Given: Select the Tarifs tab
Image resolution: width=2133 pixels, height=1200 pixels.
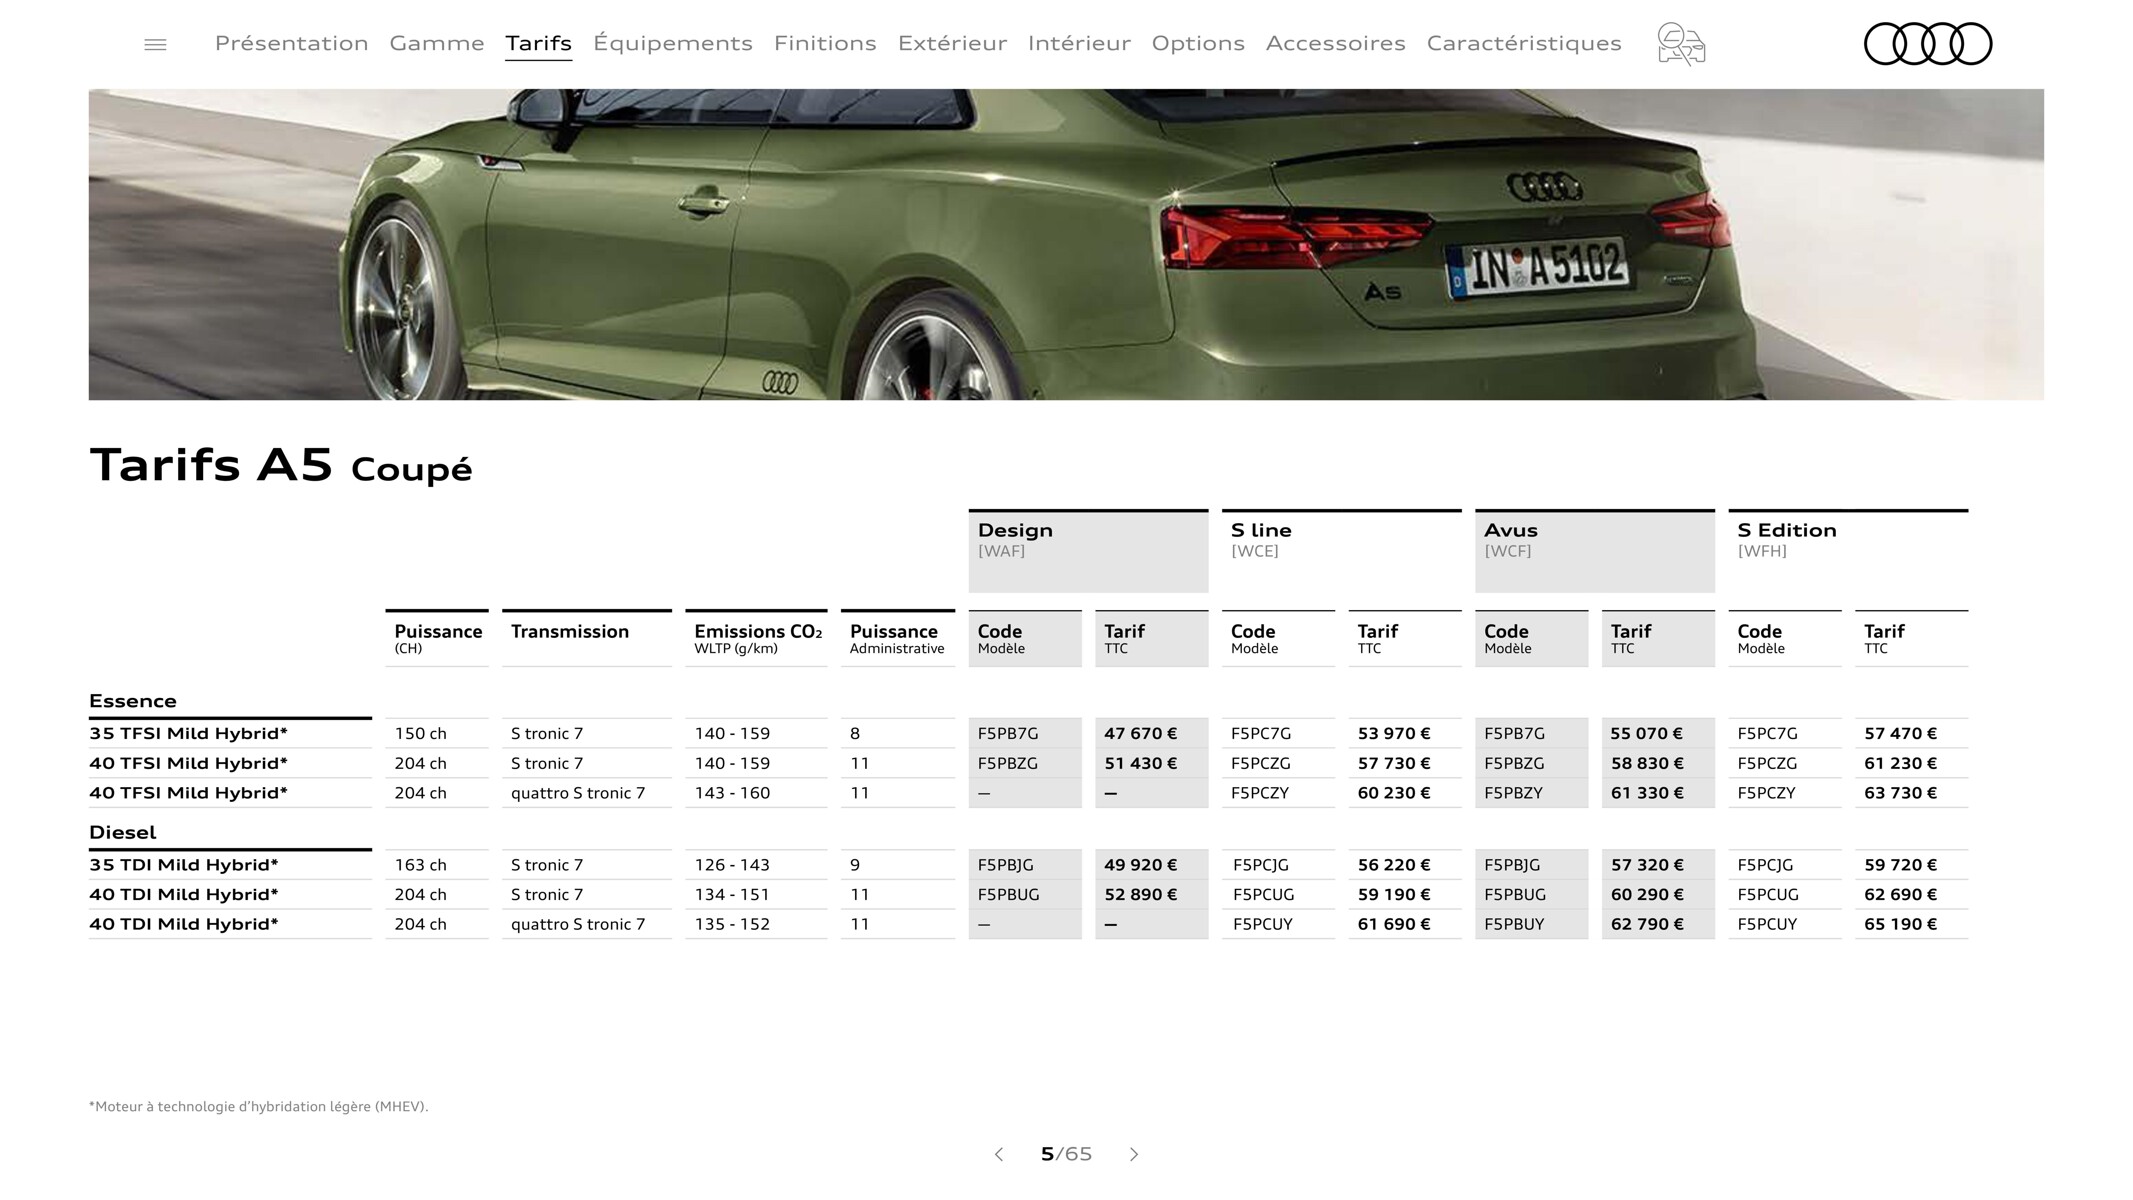Looking at the screenshot, I should click(538, 43).
